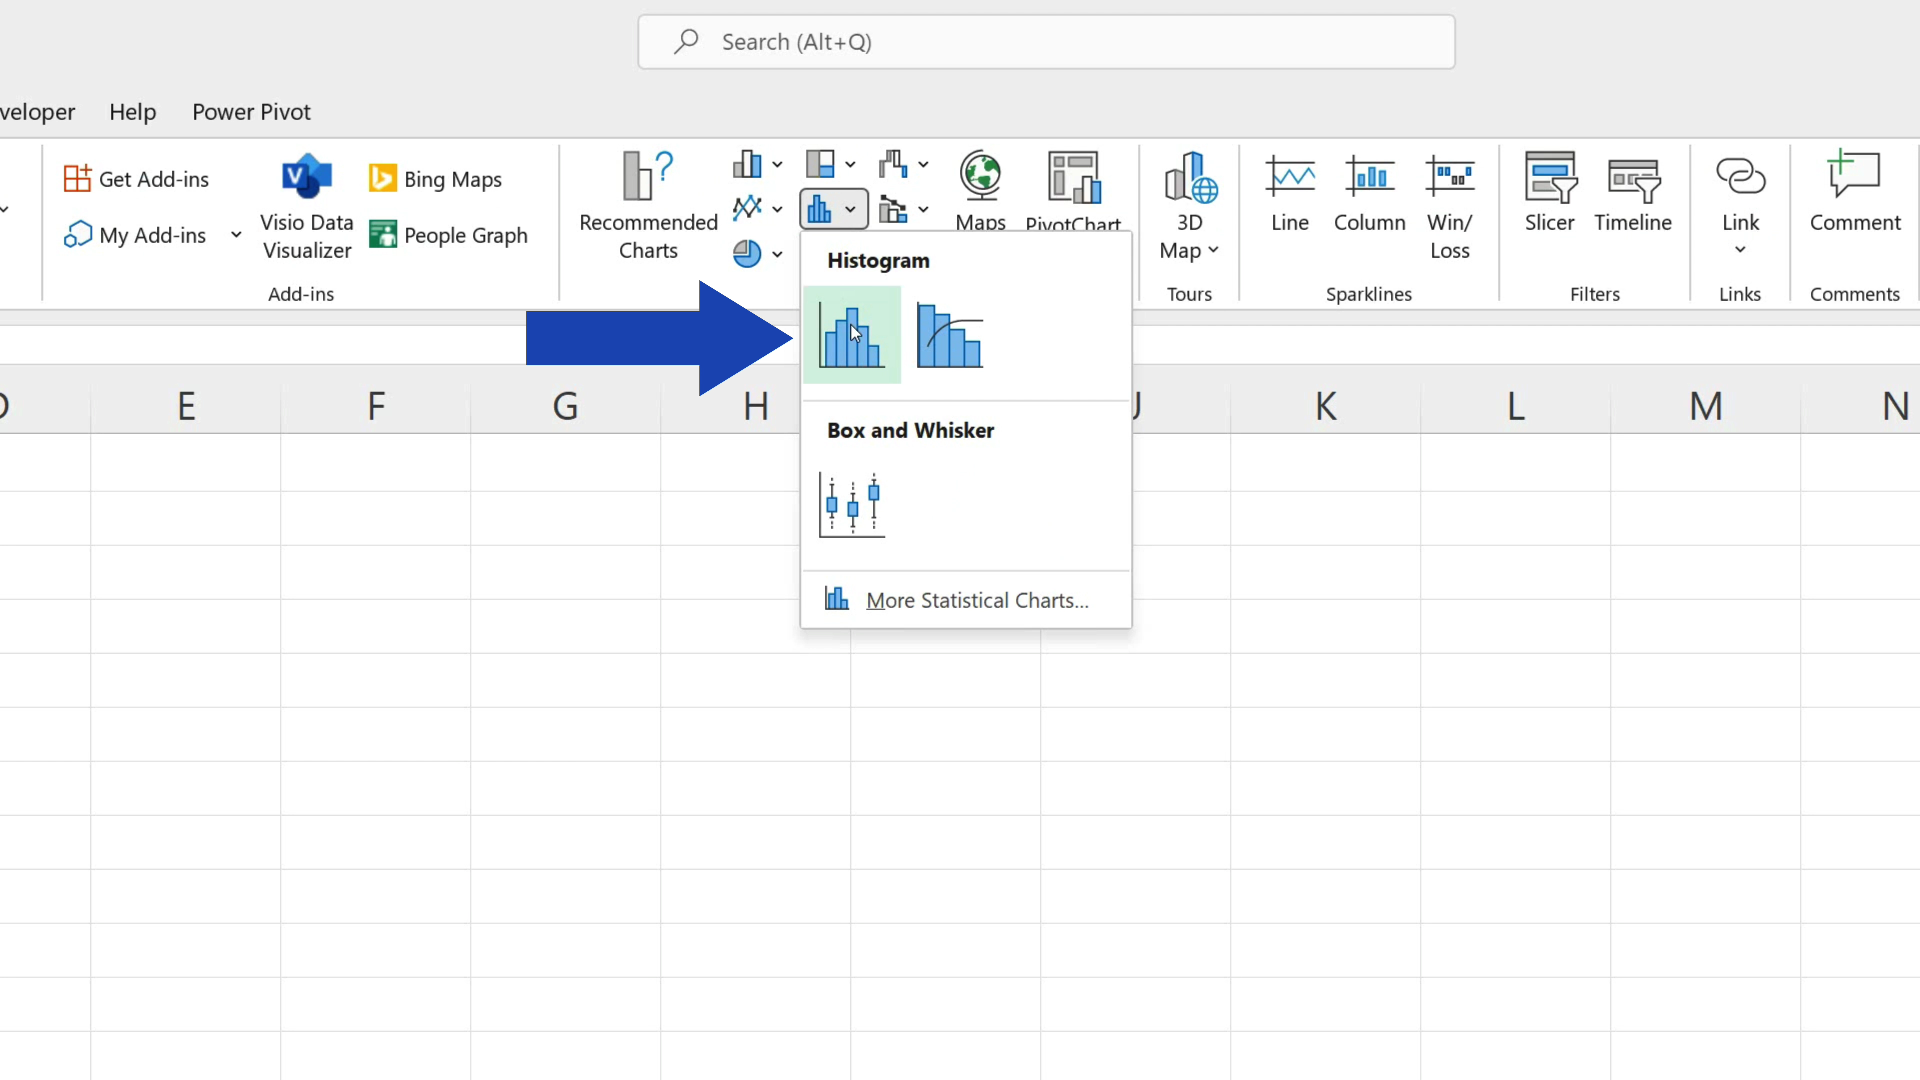Select the Histogram chart icon
The height and width of the screenshot is (1080, 1920).
click(x=852, y=334)
